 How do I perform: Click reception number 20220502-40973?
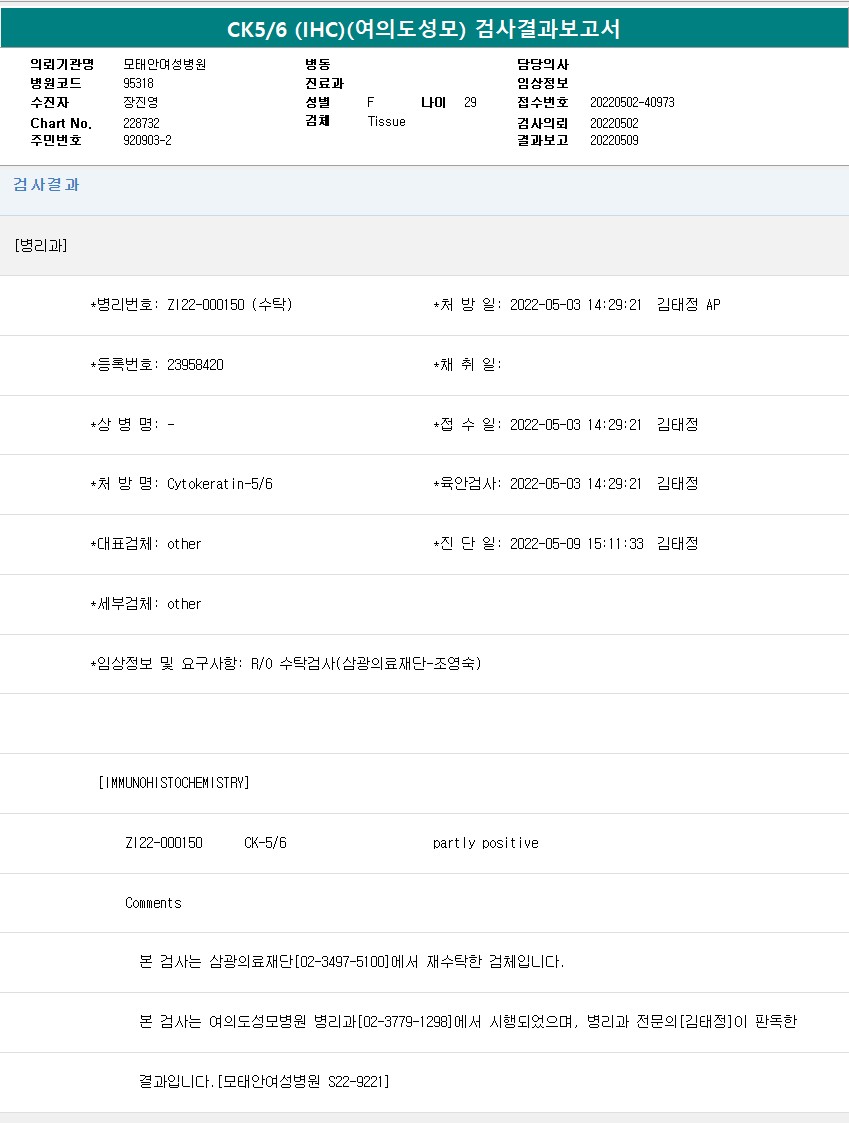tap(633, 102)
